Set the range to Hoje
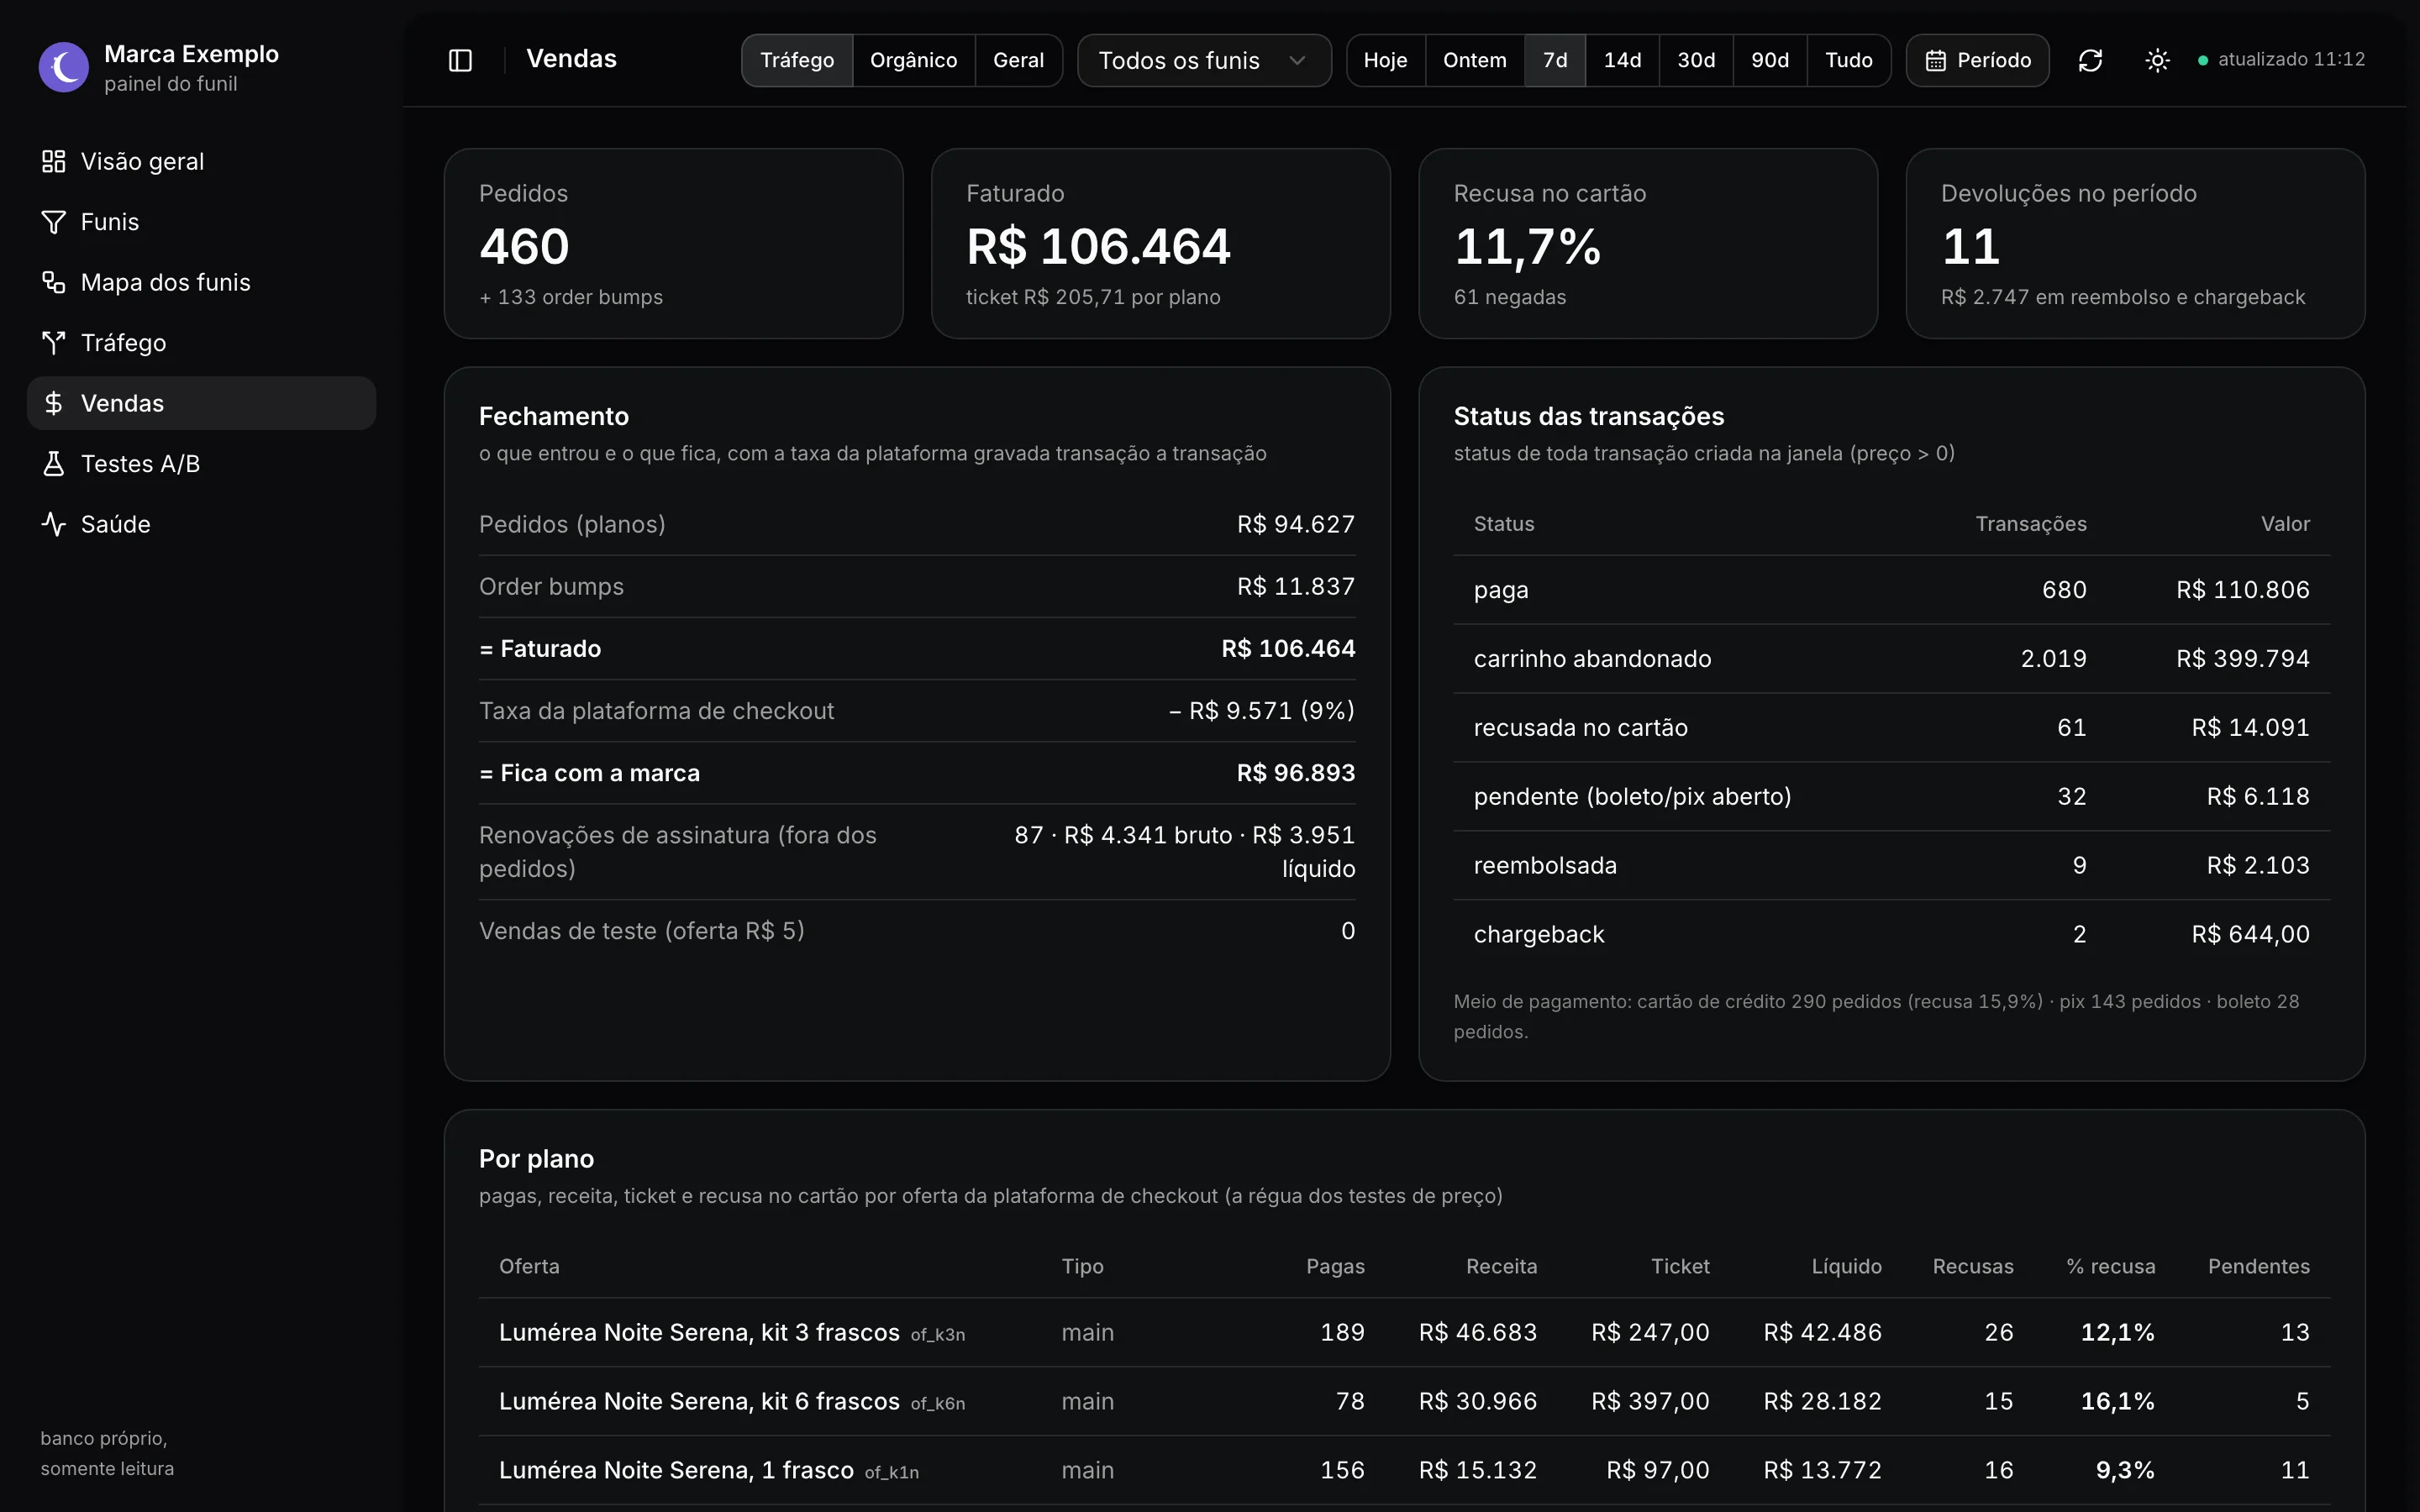2420x1512 pixels. tap(1385, 60)
